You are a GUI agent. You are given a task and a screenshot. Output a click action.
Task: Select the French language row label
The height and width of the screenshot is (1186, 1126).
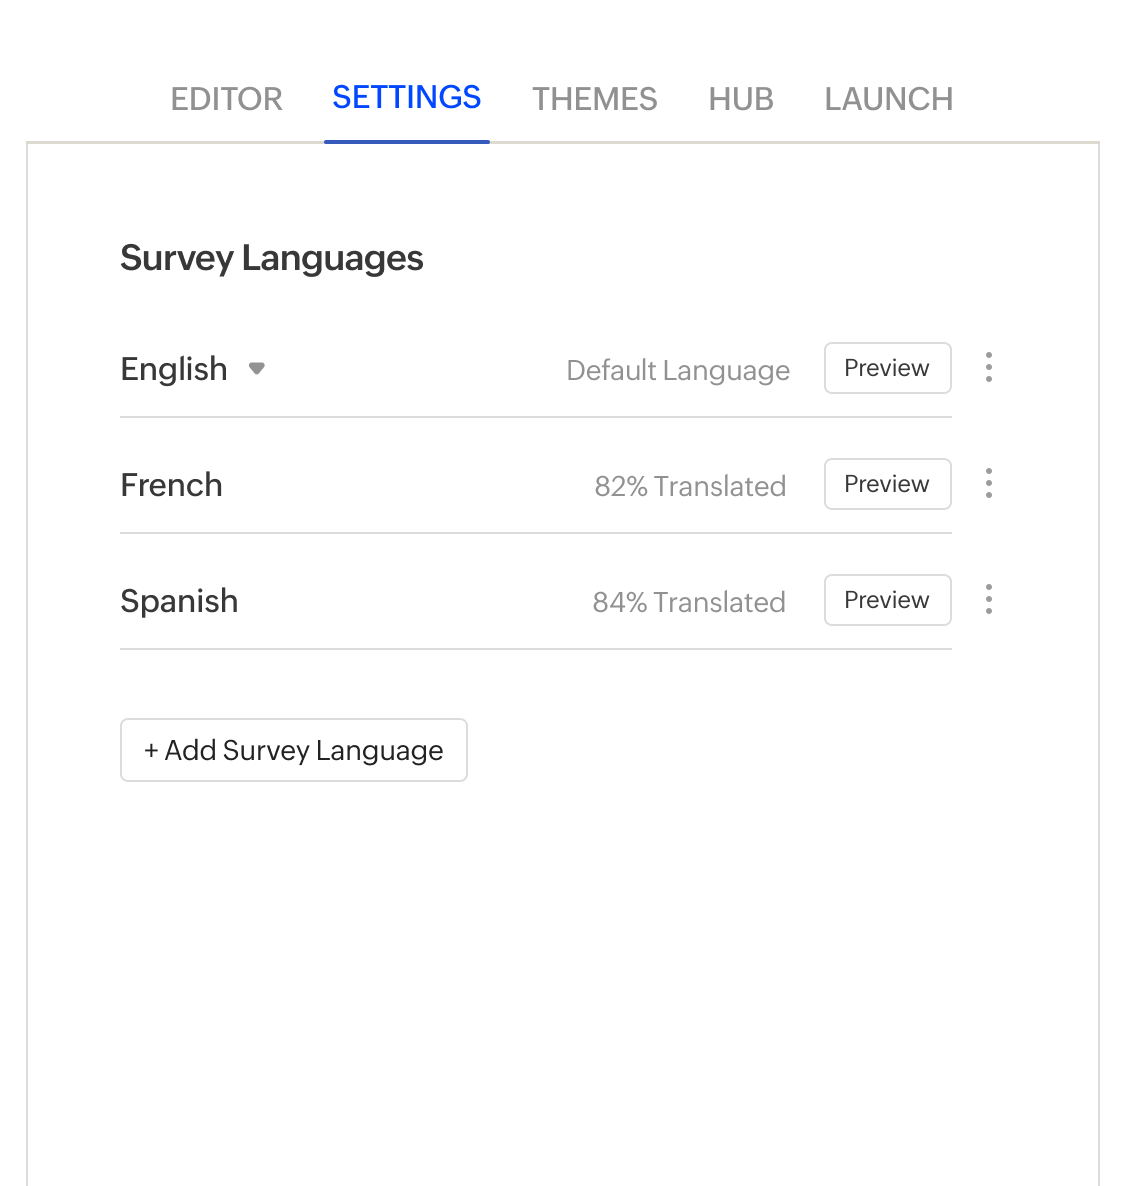coord(171,485)
